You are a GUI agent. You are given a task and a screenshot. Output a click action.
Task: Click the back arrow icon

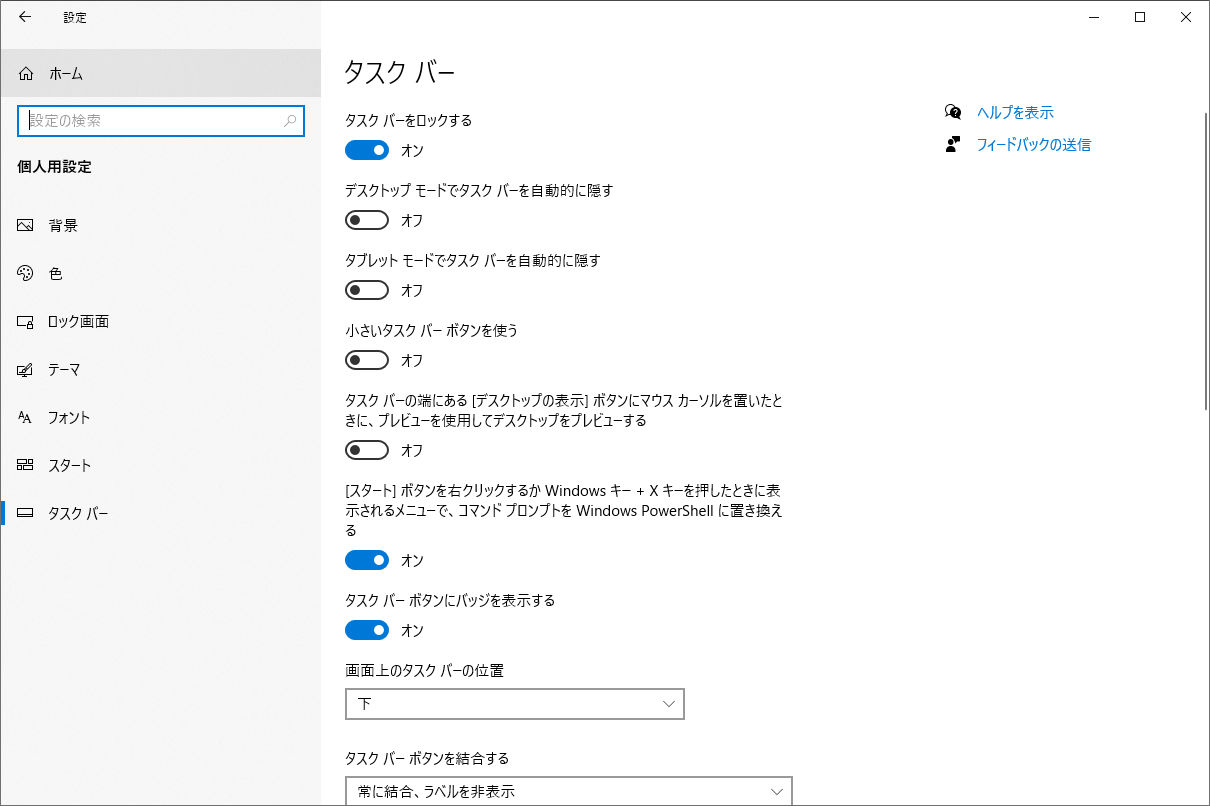25,17
